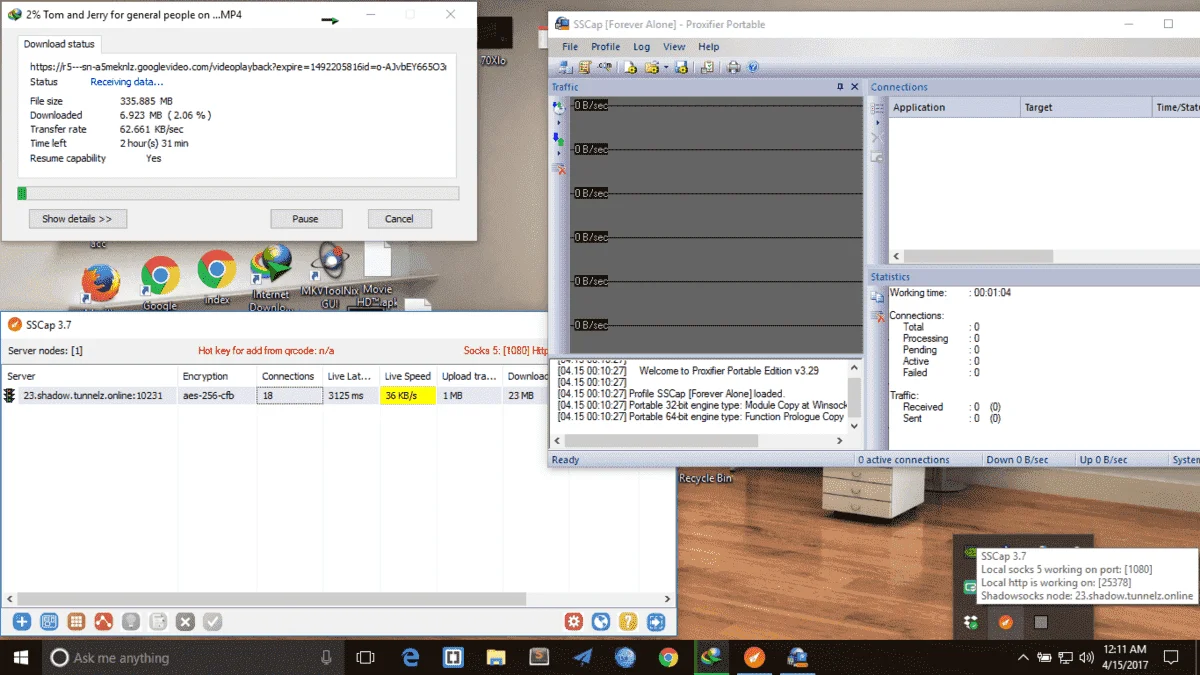Click the save profile icon in Proxifier toolbar
Screen dimensions: 1200x675
click(682, 67)
